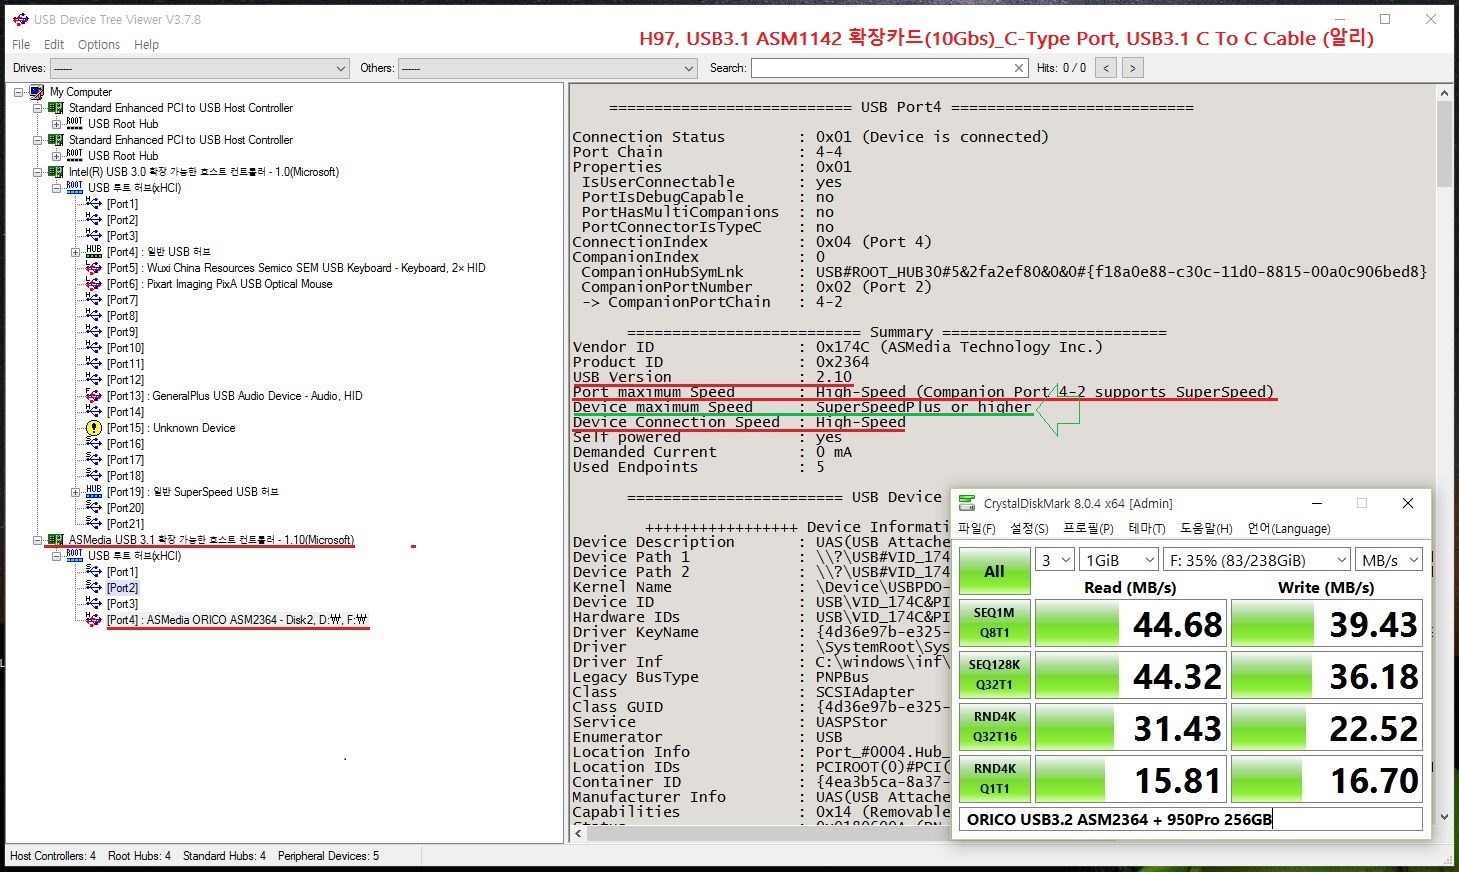This screenshot has width=1459, height=872.
Task: Click the 16.70 RND4K Q1T1 write result
Action: pos(1326,780)
